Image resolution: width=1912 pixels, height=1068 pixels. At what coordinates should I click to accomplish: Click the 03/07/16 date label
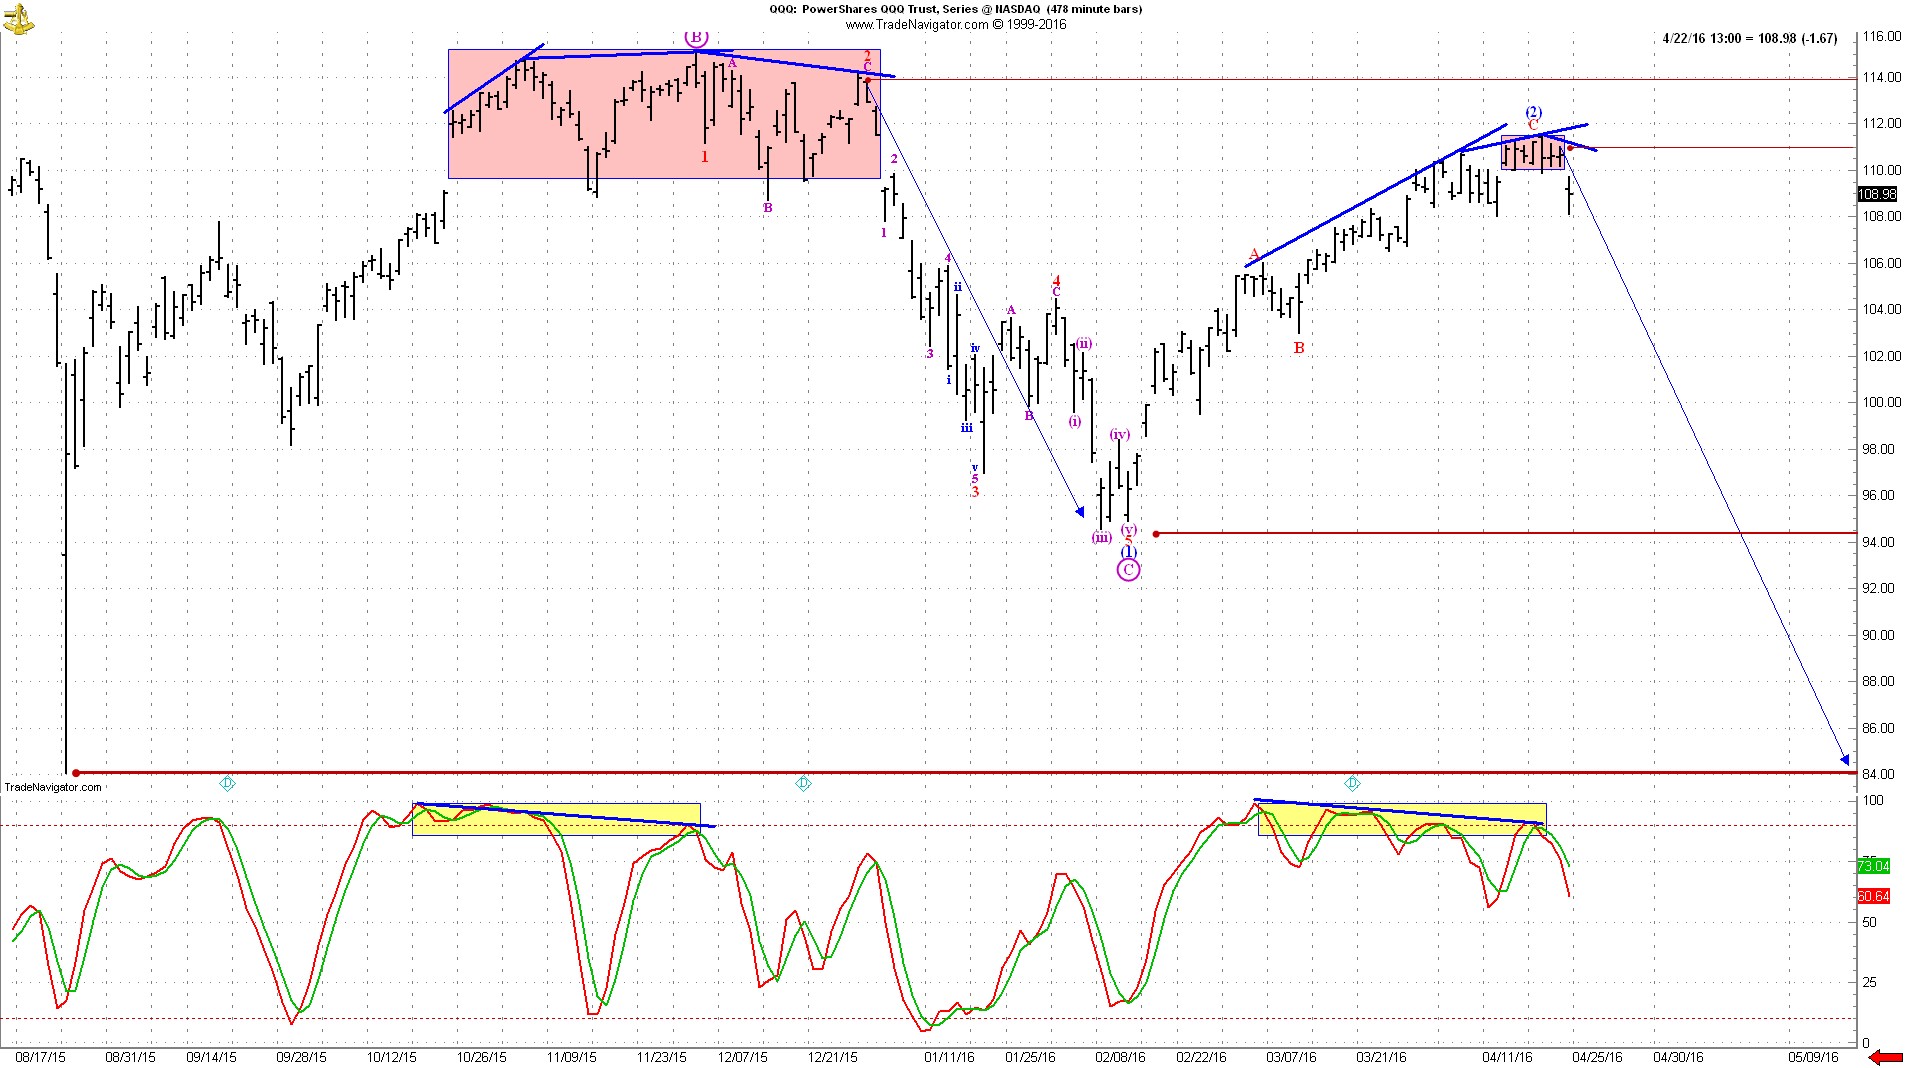point(1291,1057)
